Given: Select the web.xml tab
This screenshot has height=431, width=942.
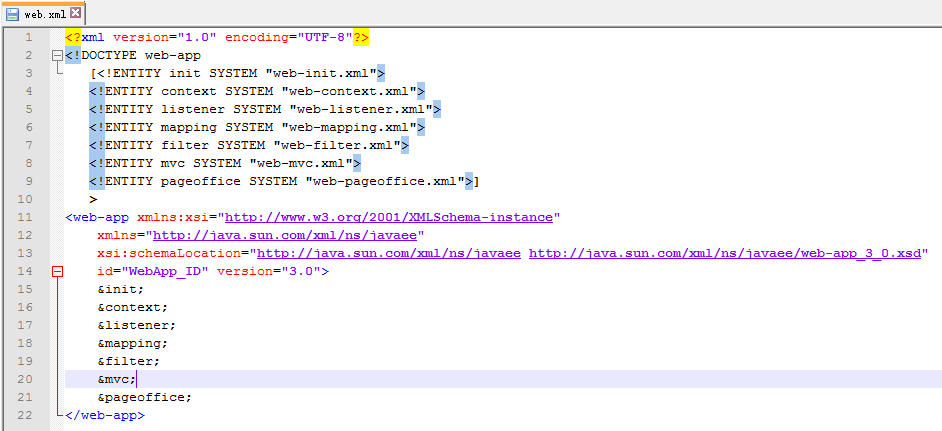Looking at the screenshot, I should pyautogui.click(x=43, y=13).
